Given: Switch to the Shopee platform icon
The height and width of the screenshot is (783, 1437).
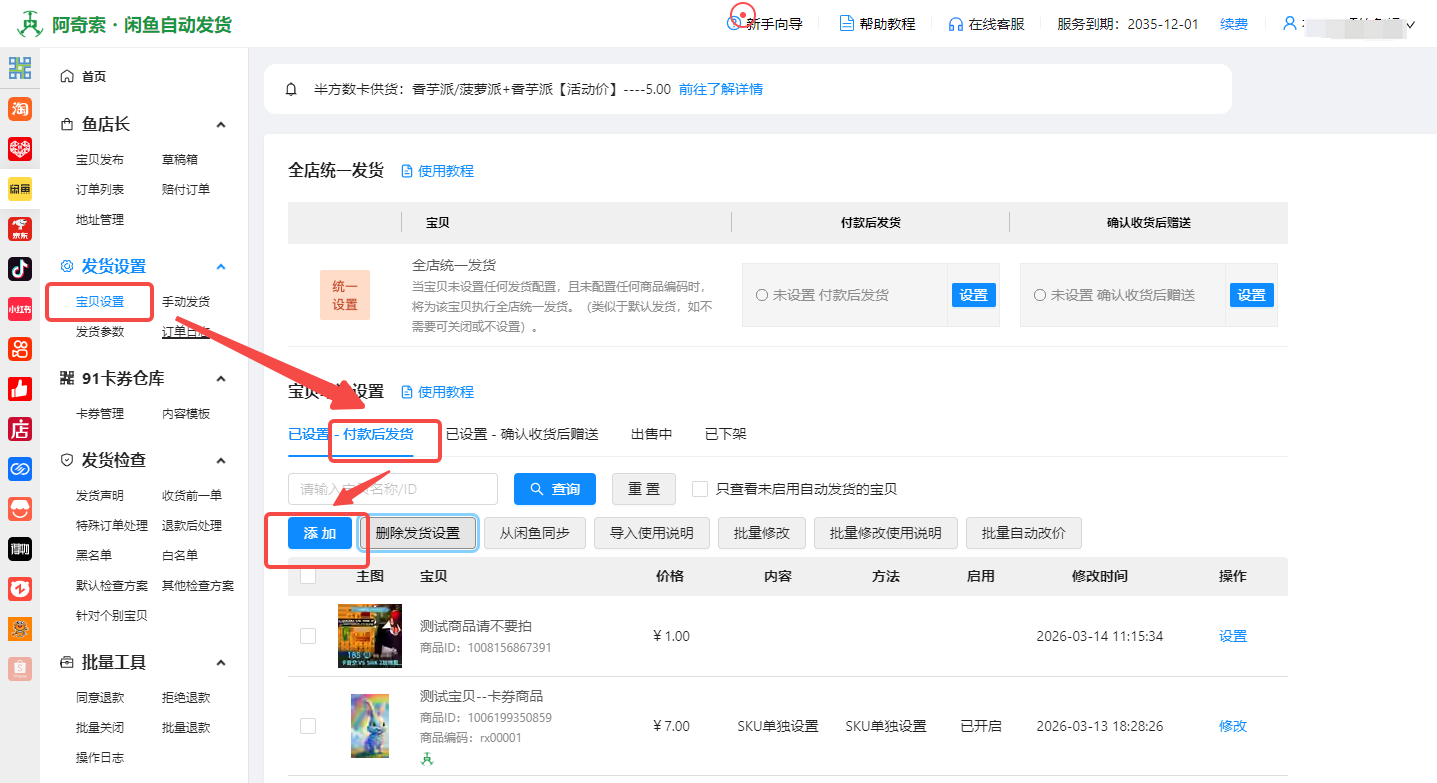Looking at the screenshot, I should point(20,669).
